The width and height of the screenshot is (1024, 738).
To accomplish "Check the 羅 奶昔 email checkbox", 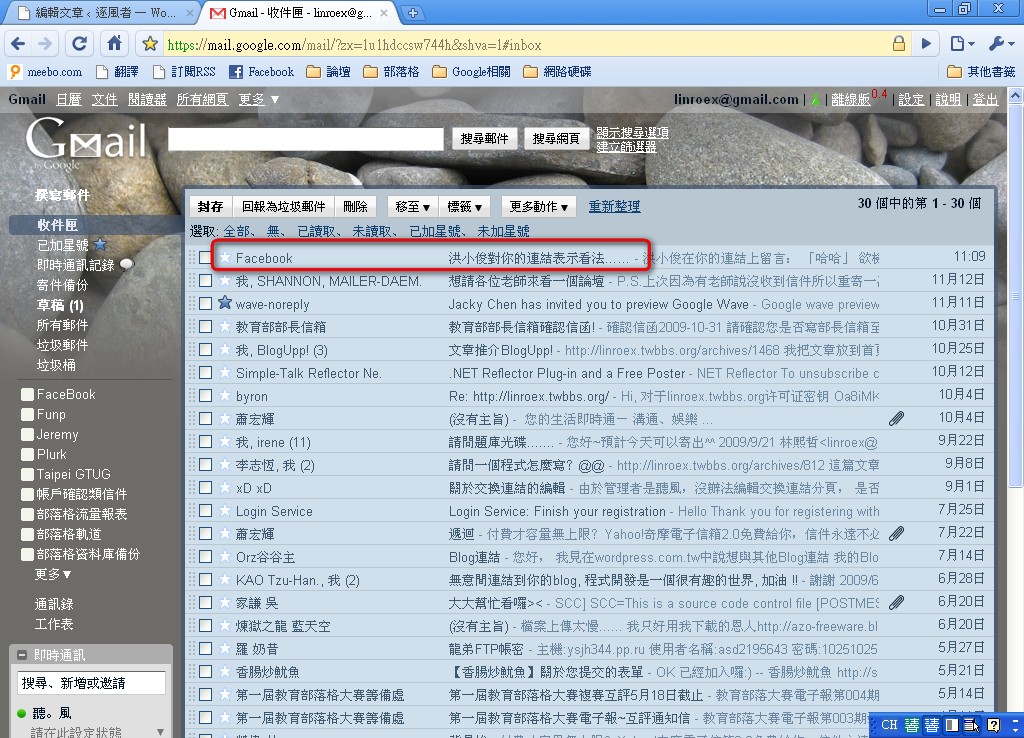I will [206, 649].
